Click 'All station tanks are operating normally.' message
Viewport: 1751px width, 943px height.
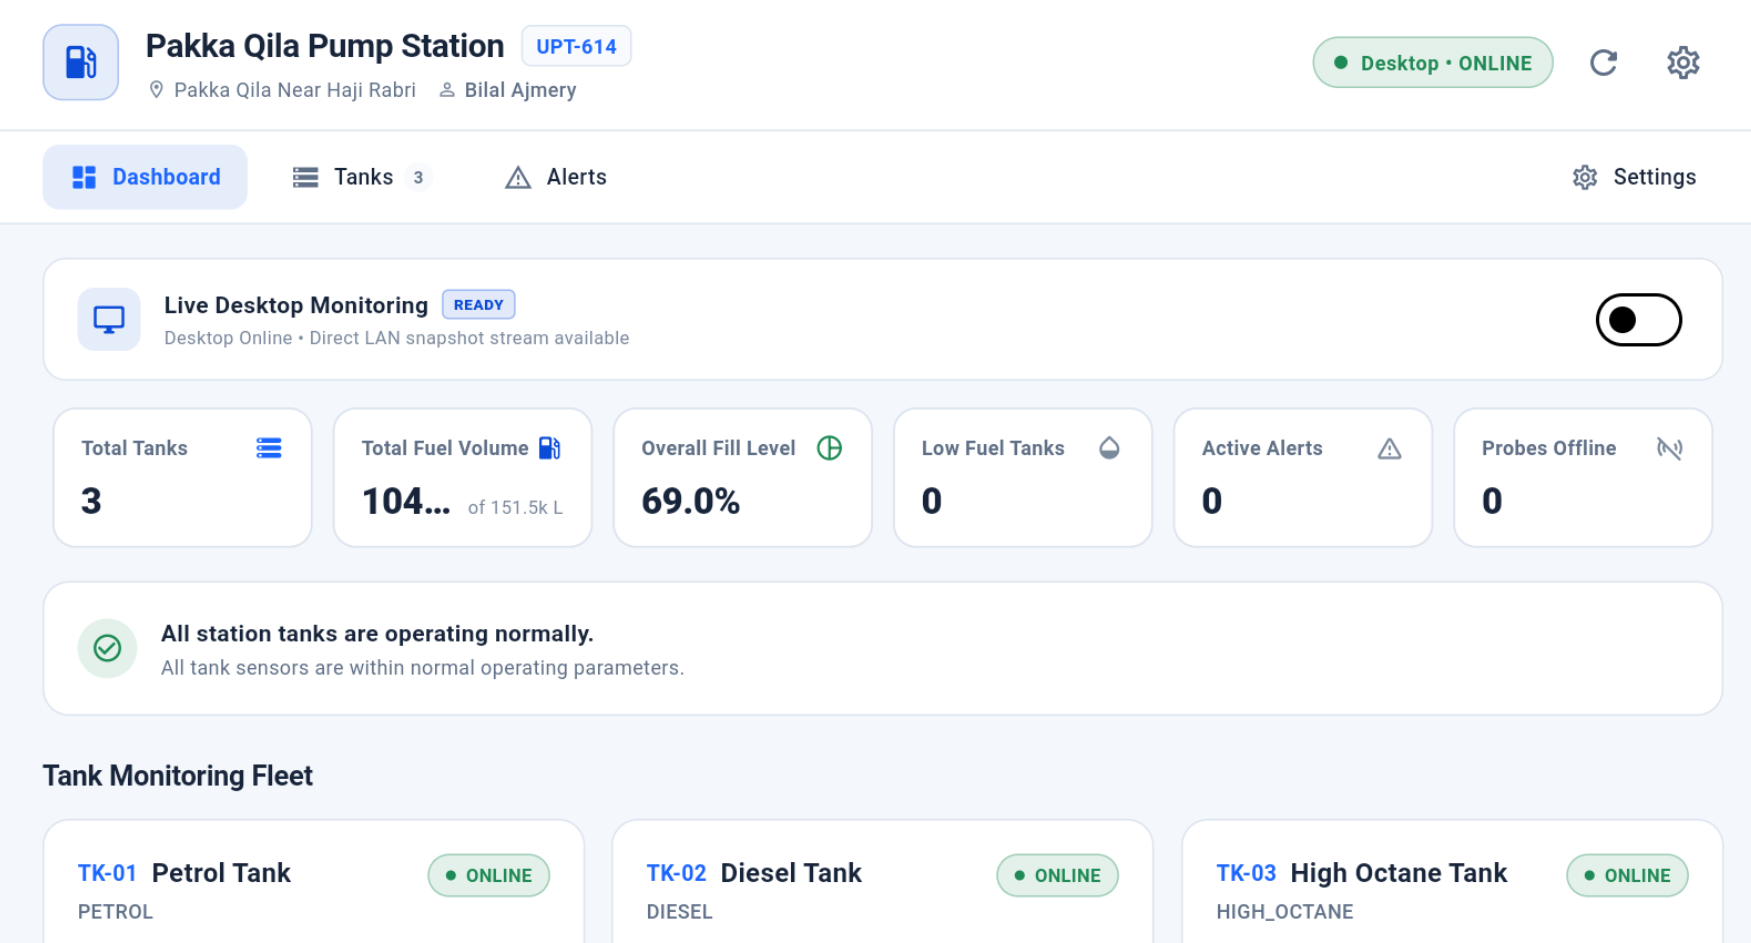[x=377, y=634]
